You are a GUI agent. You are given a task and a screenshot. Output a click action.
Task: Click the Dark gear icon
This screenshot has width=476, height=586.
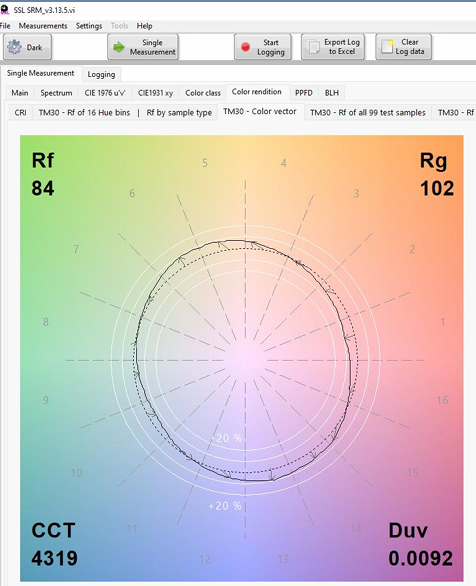(15, 47)
